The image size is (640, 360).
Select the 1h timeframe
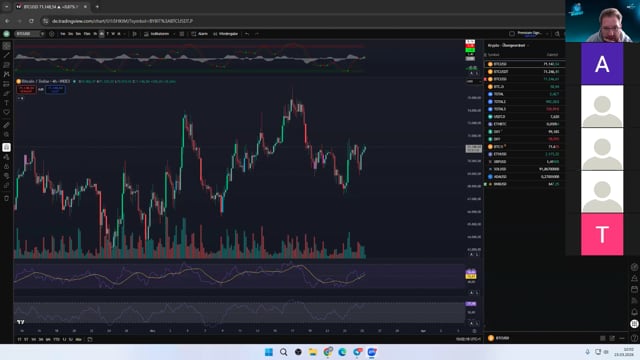[95, 34]
